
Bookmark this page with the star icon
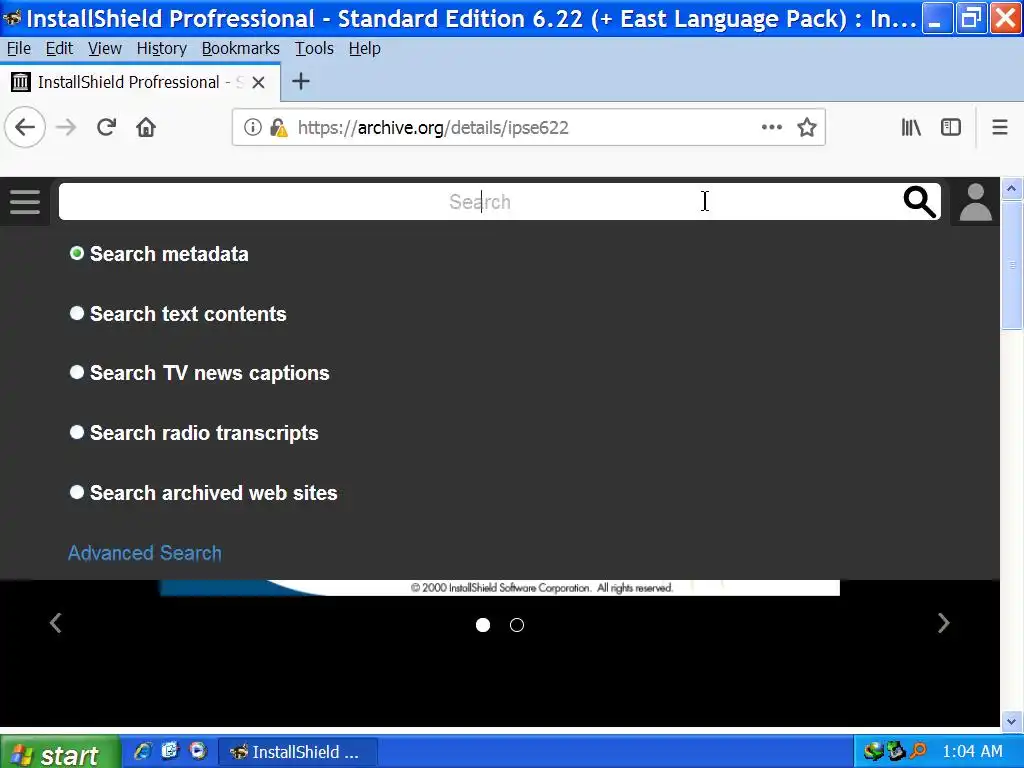(x=807, y=127)
